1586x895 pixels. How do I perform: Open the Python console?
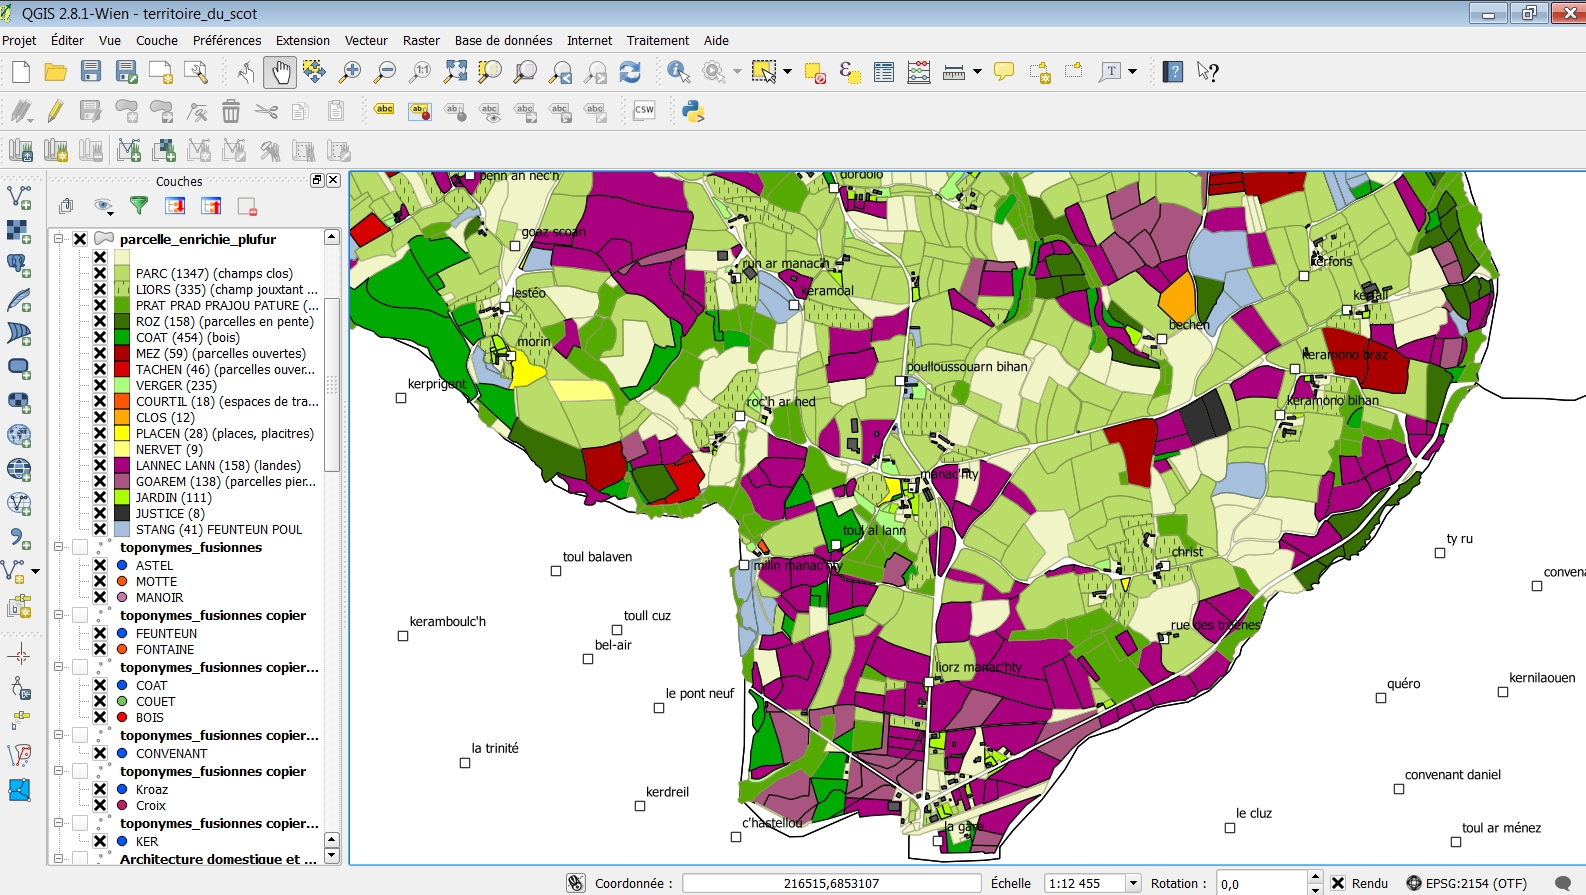coord(693,111)
